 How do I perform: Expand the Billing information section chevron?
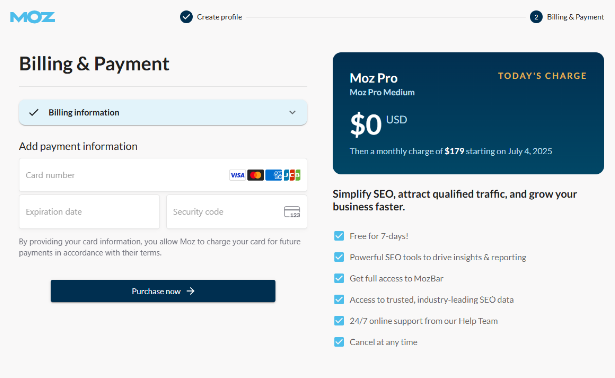[292, 113]
